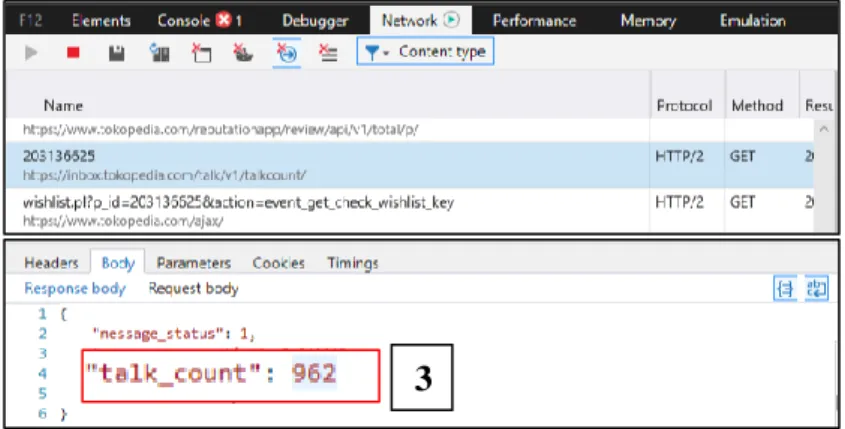Click the talk_count value 962

tap(314, 373)
